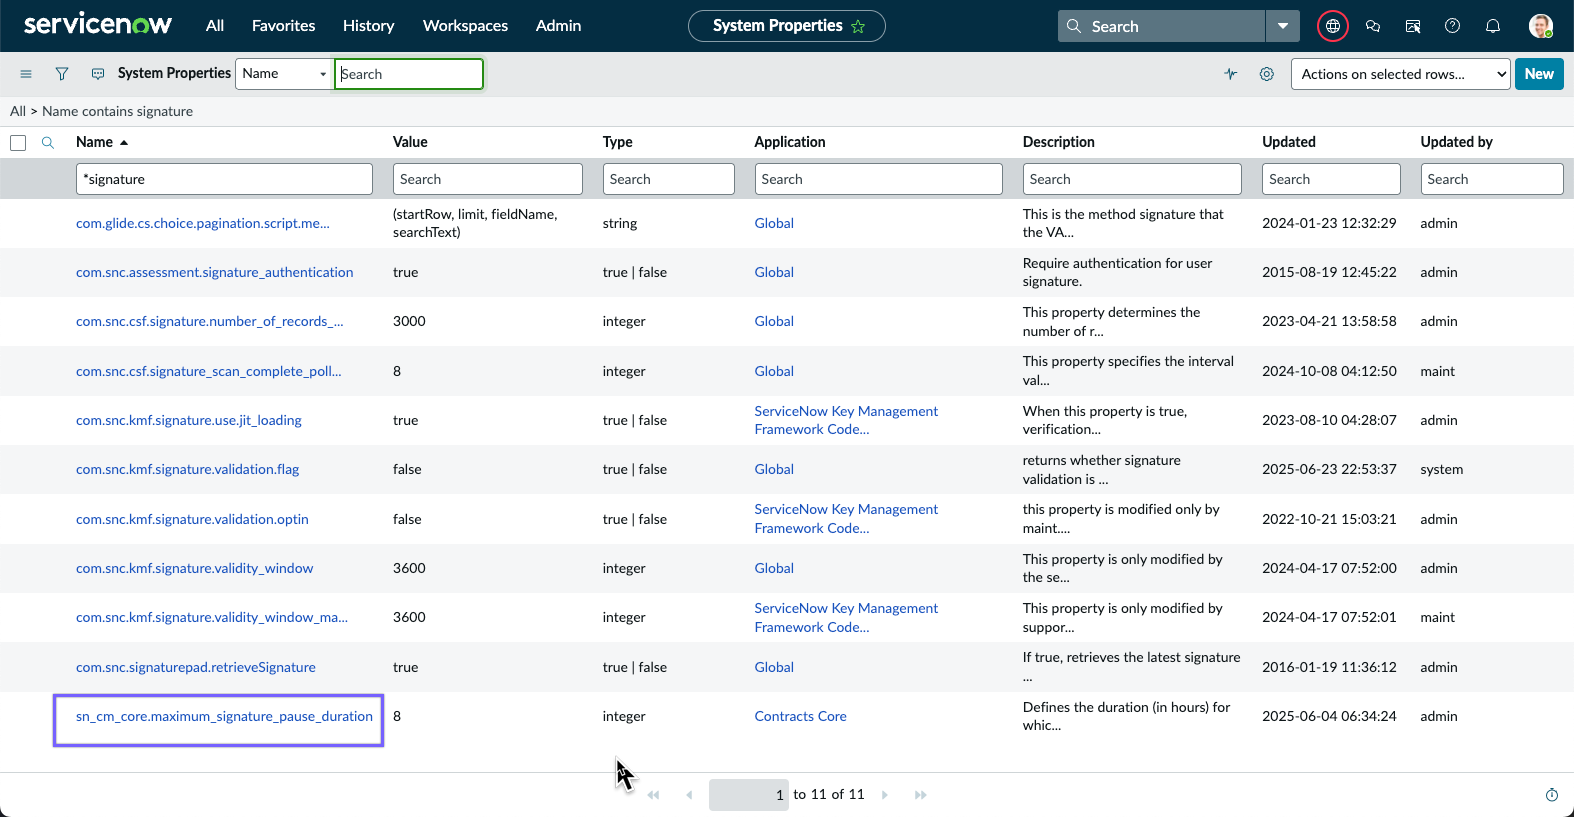The image size is (1574, 817).
Task: Sort by the Updated by column header
Action: pos(1457,142)
